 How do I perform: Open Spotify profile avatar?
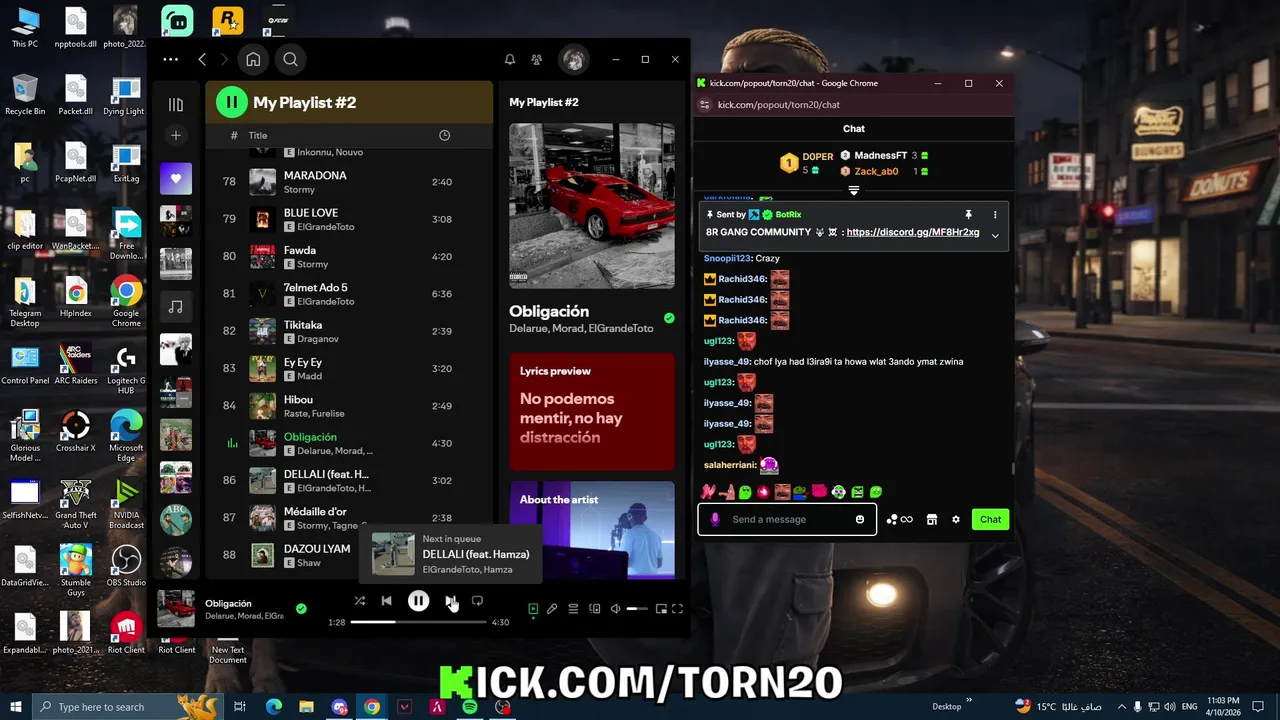pyautogui.click(x=574, y=59)
